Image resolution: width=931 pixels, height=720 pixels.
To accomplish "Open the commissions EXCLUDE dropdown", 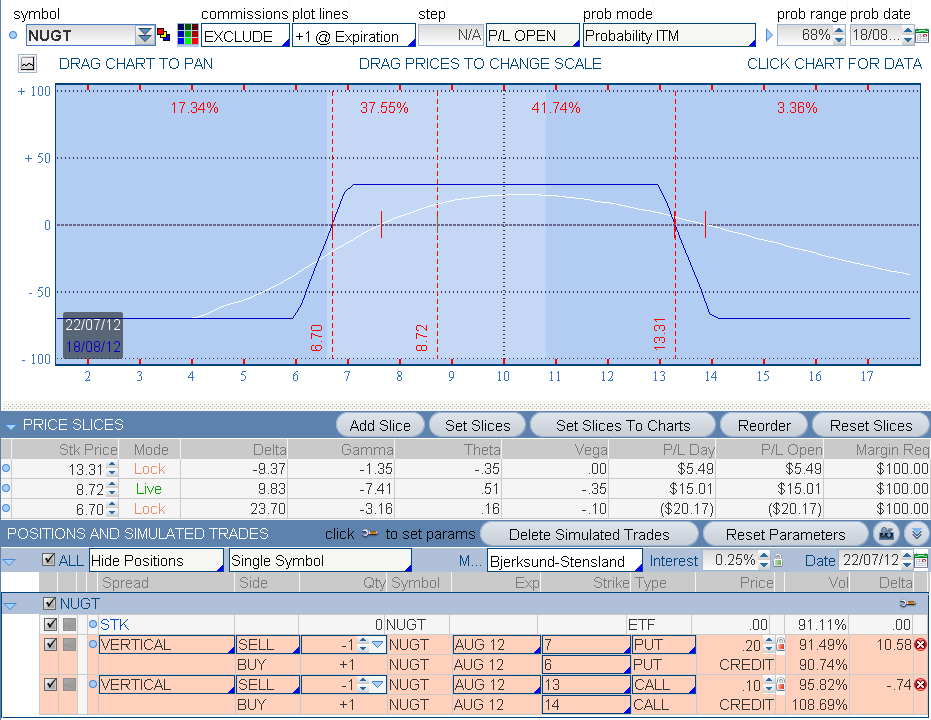I will [x=245, y=36].
